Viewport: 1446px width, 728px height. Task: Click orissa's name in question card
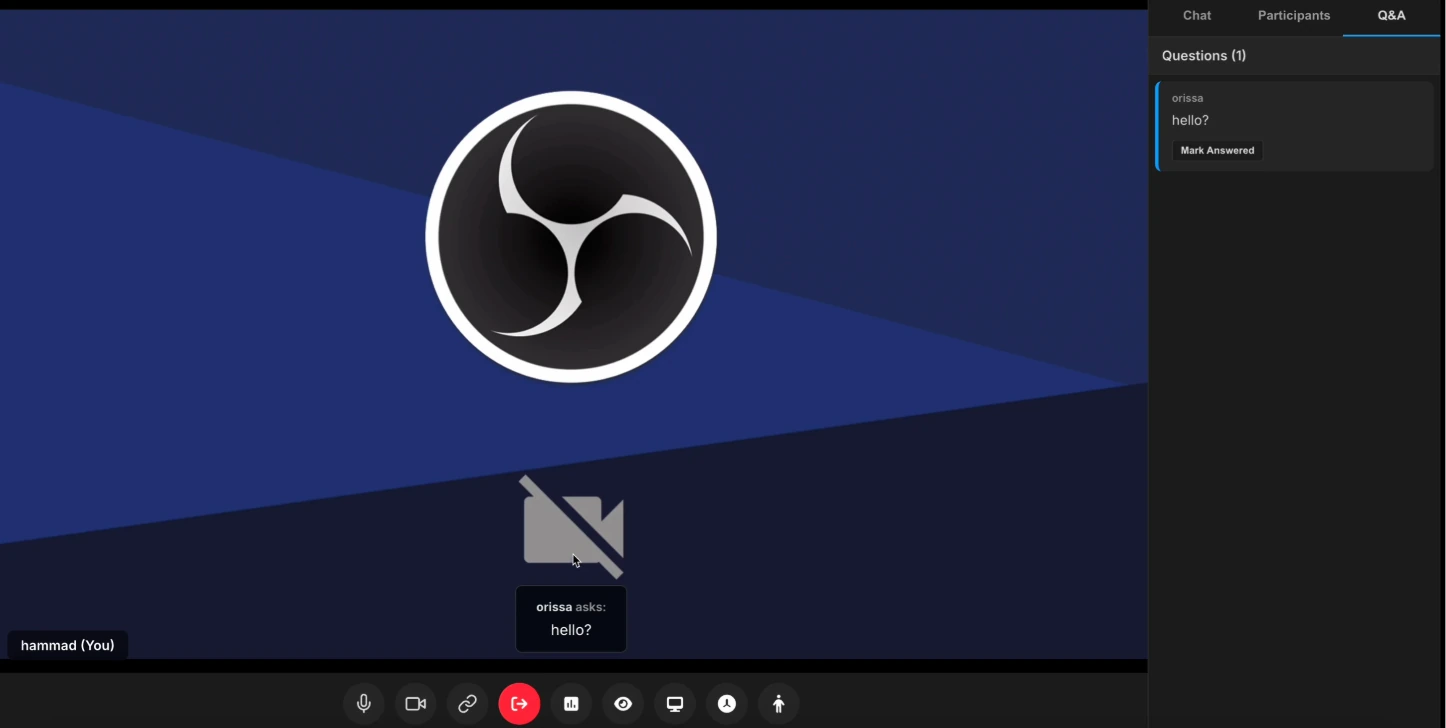point(1188,98)
